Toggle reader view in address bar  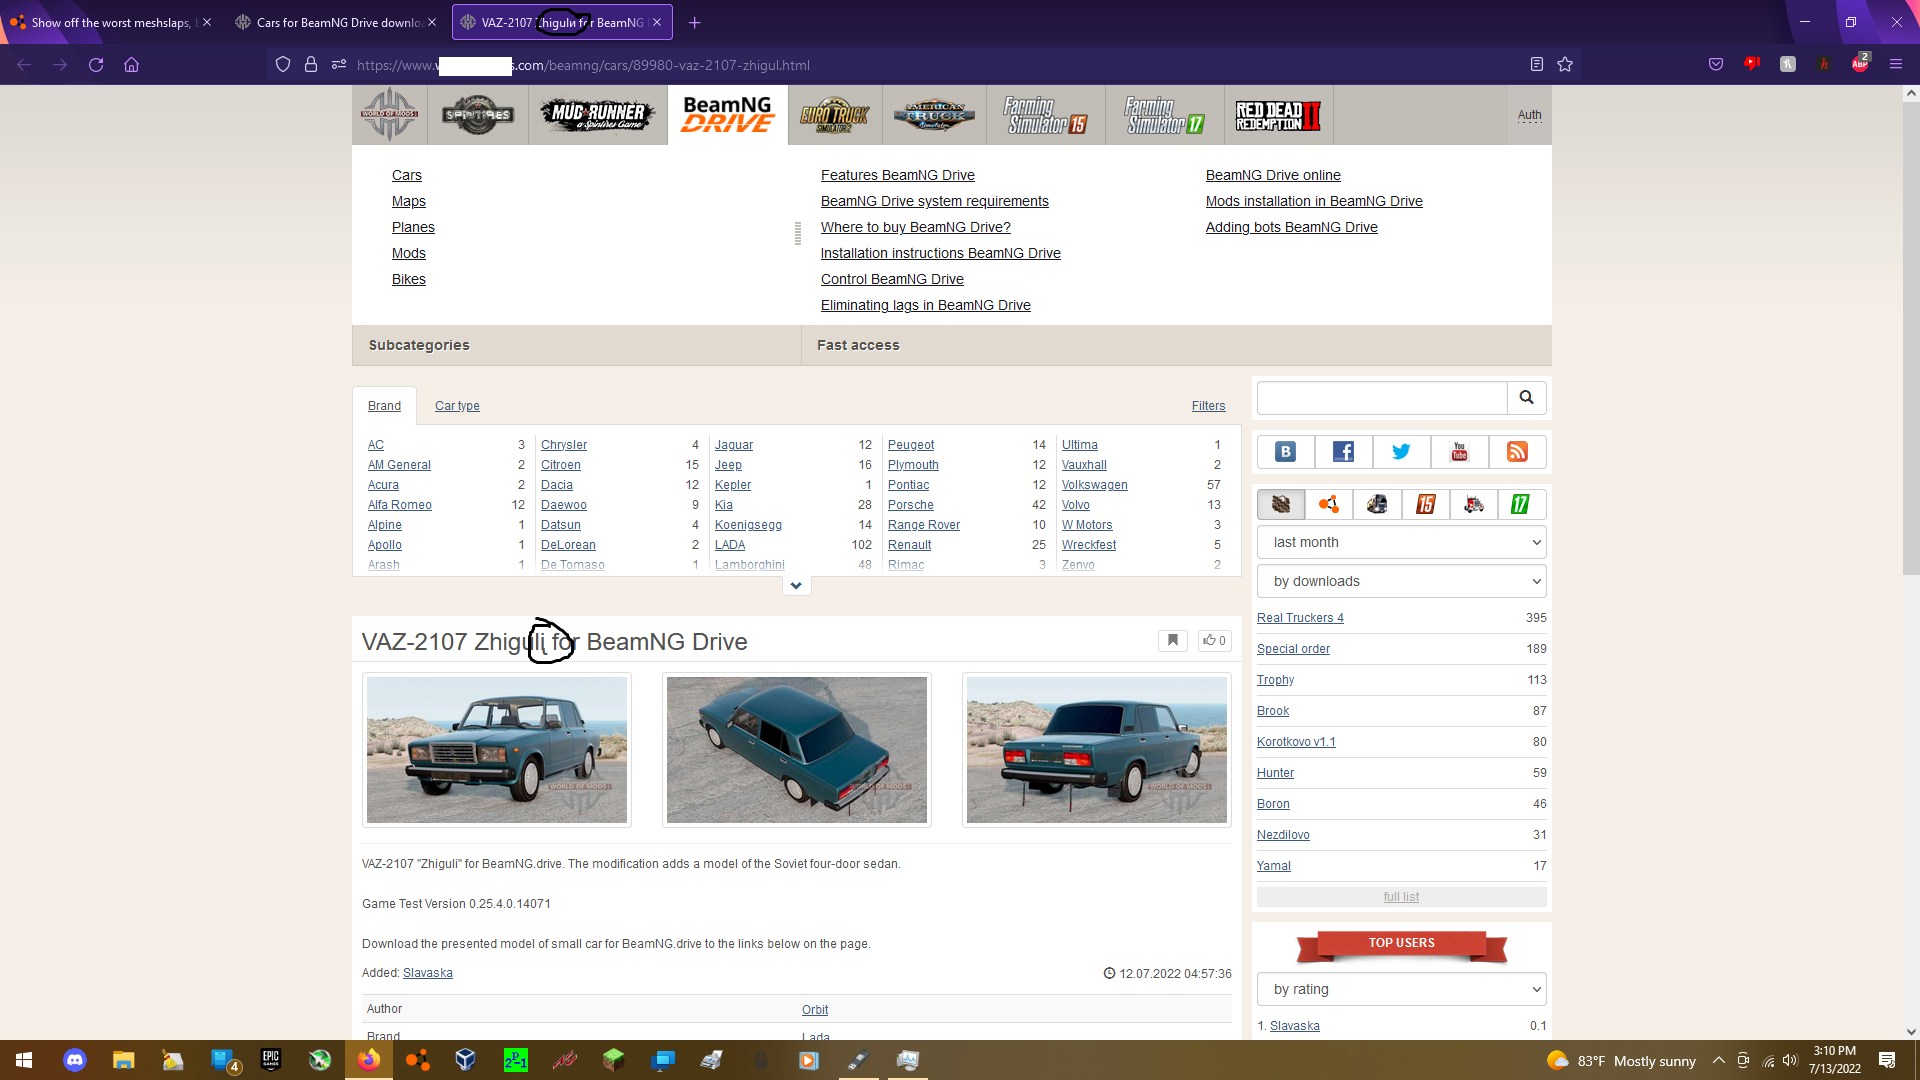pos(1537,65)
